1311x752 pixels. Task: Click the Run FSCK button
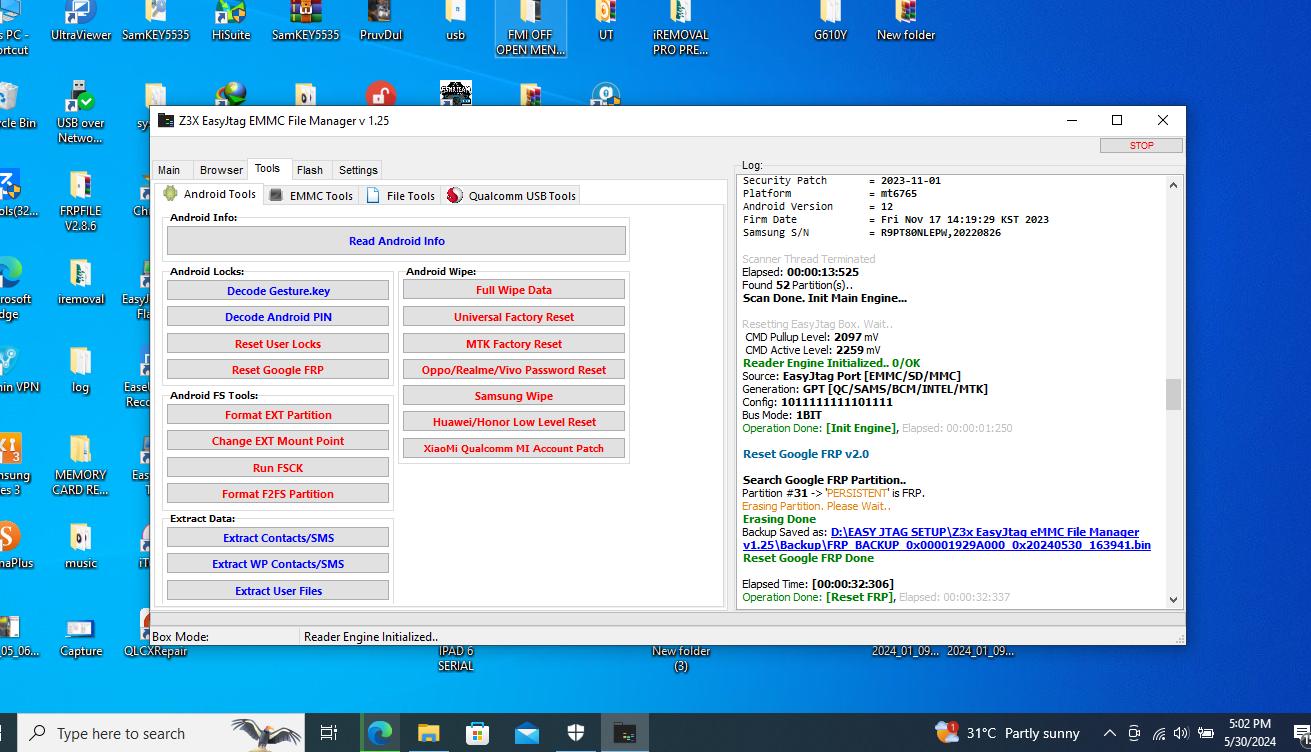coord(278,468)
